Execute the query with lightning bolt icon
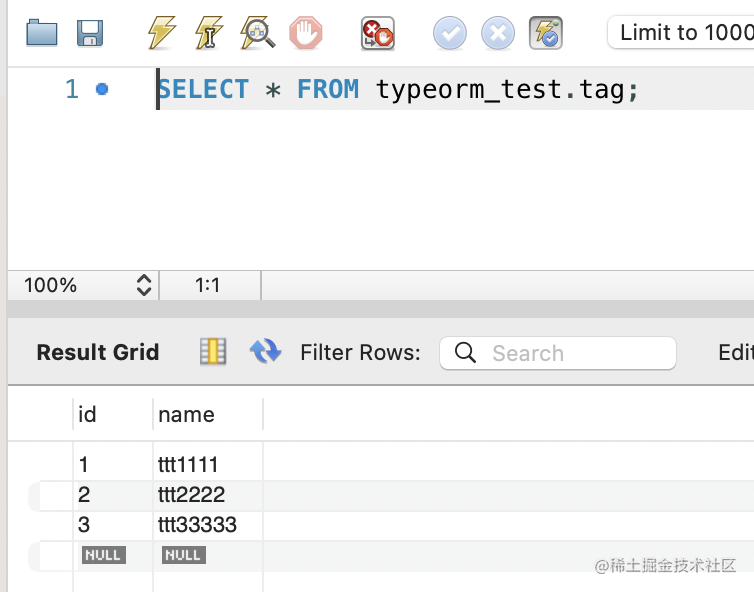This screenshot has height=592, width=754. (x=161, y=34)
